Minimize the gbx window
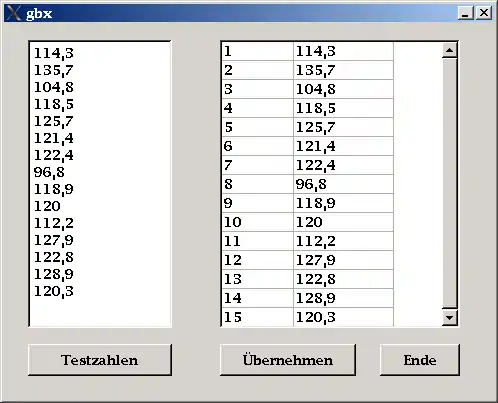The image size is (498, 403). (x=465, y=13)
